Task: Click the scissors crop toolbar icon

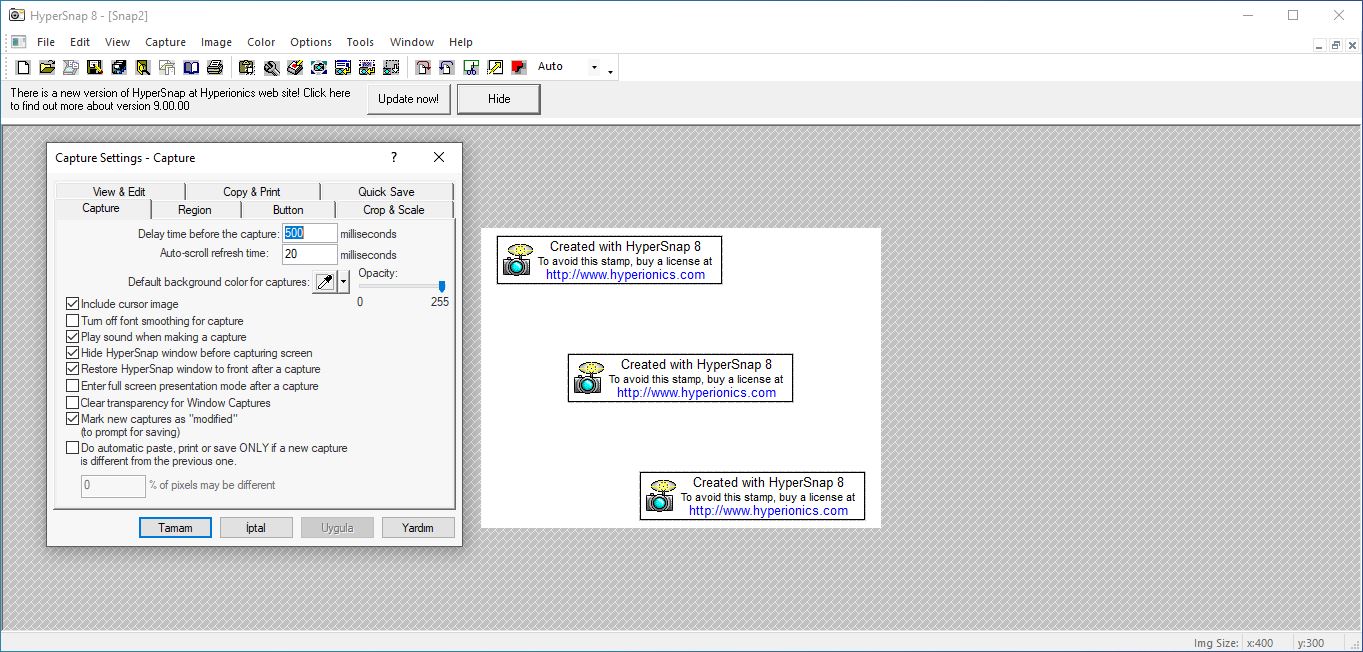Action: coord(471,67)
